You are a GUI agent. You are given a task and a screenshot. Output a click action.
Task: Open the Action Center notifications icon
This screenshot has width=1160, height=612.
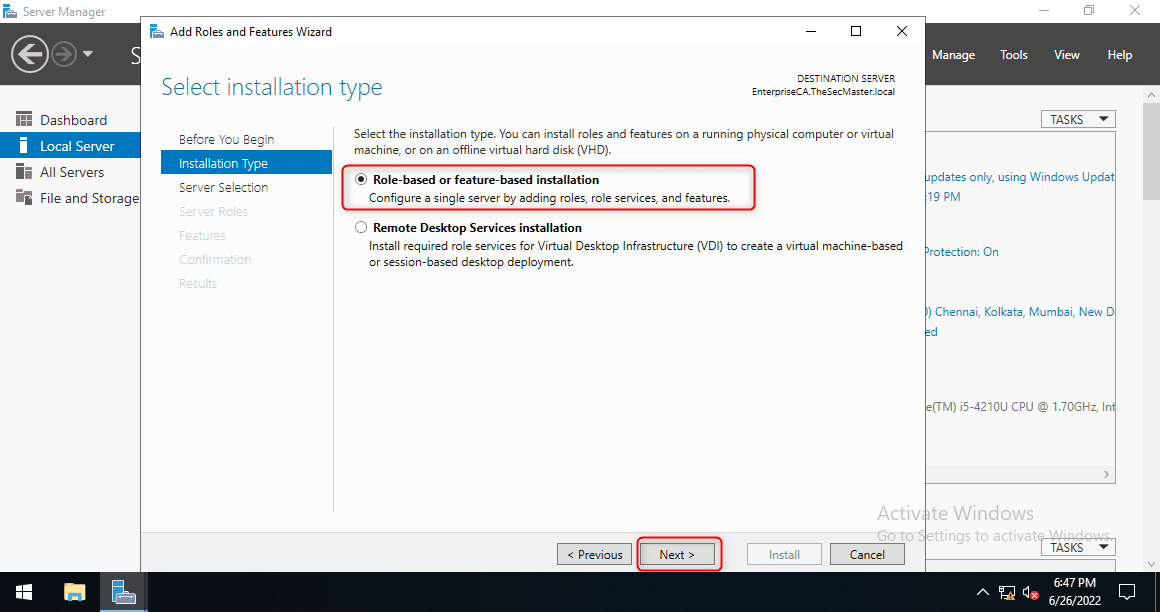(1127, 592)
